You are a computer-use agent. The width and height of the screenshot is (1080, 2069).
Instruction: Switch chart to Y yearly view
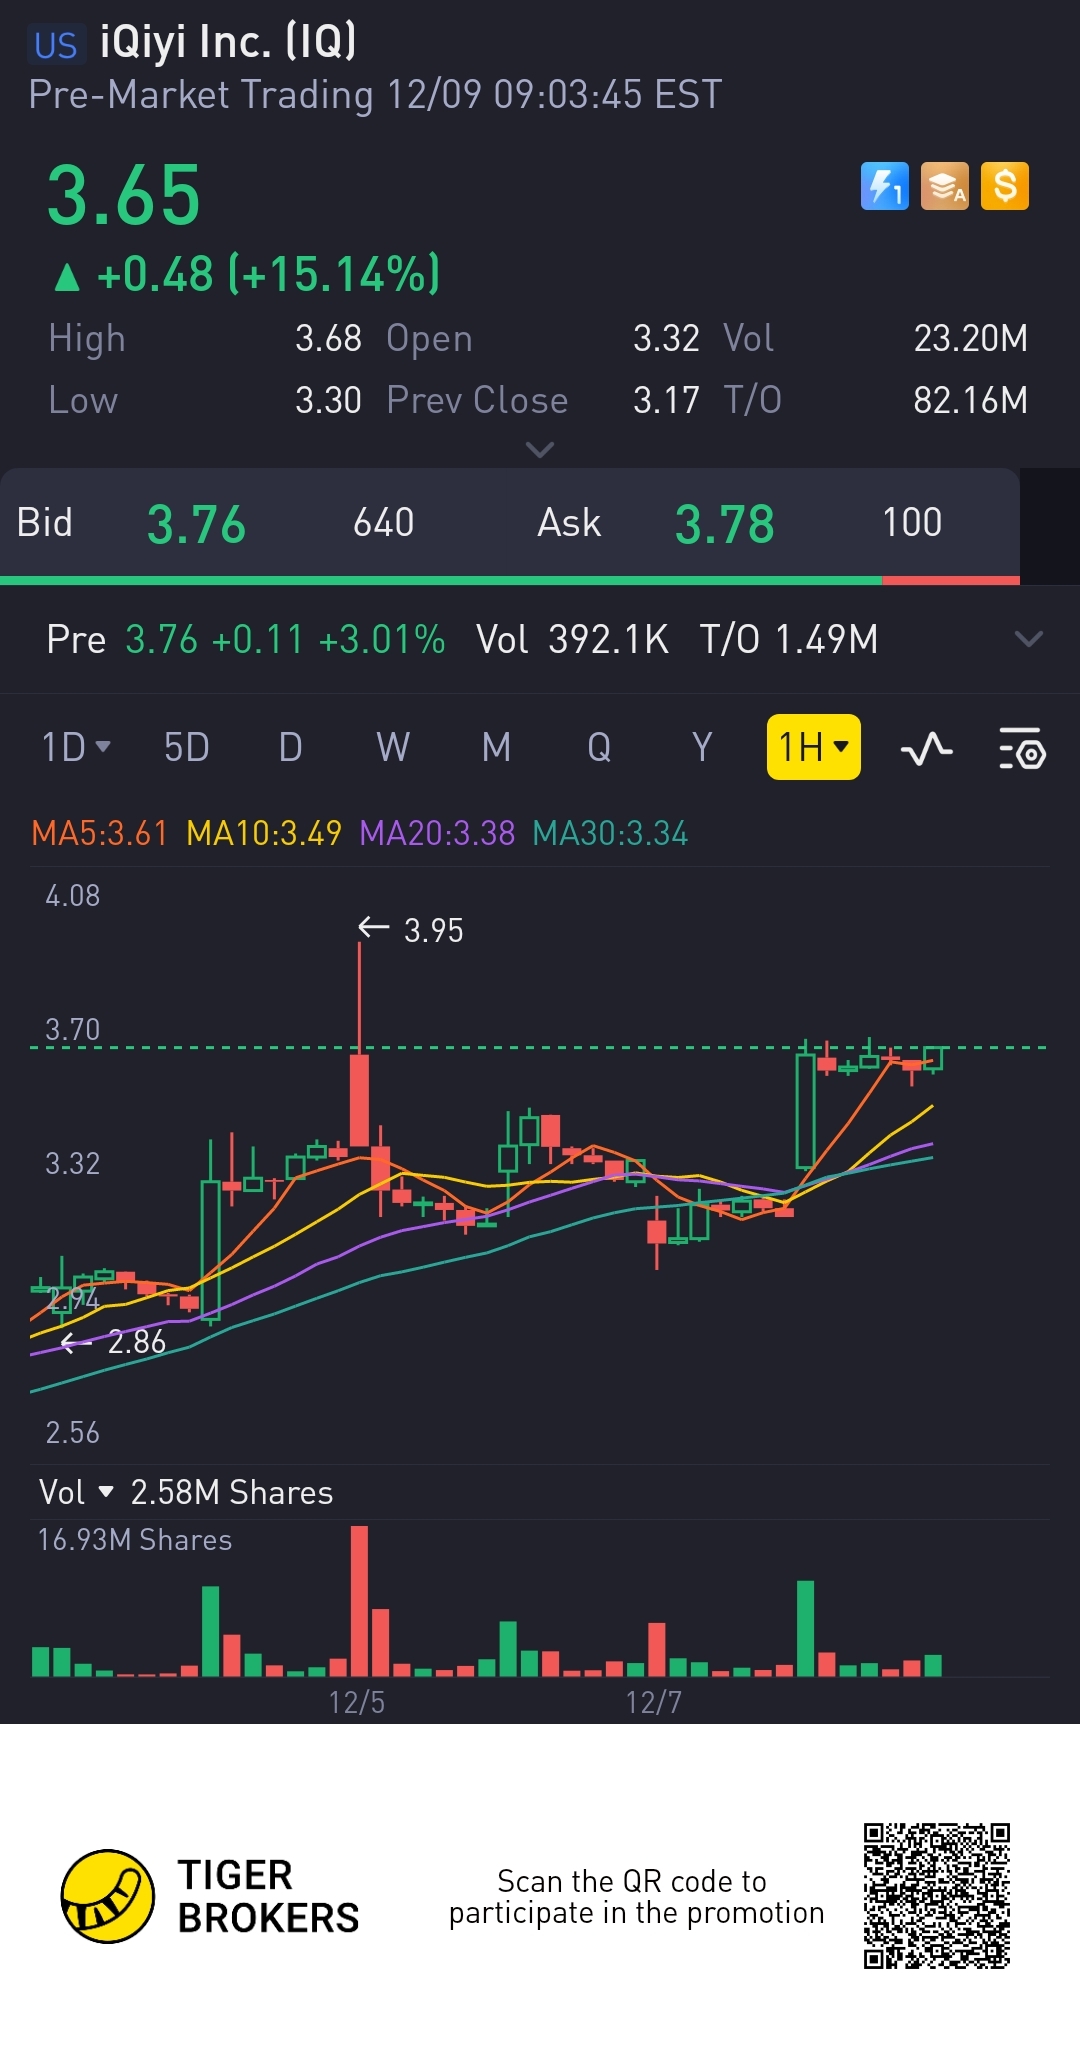702,747
